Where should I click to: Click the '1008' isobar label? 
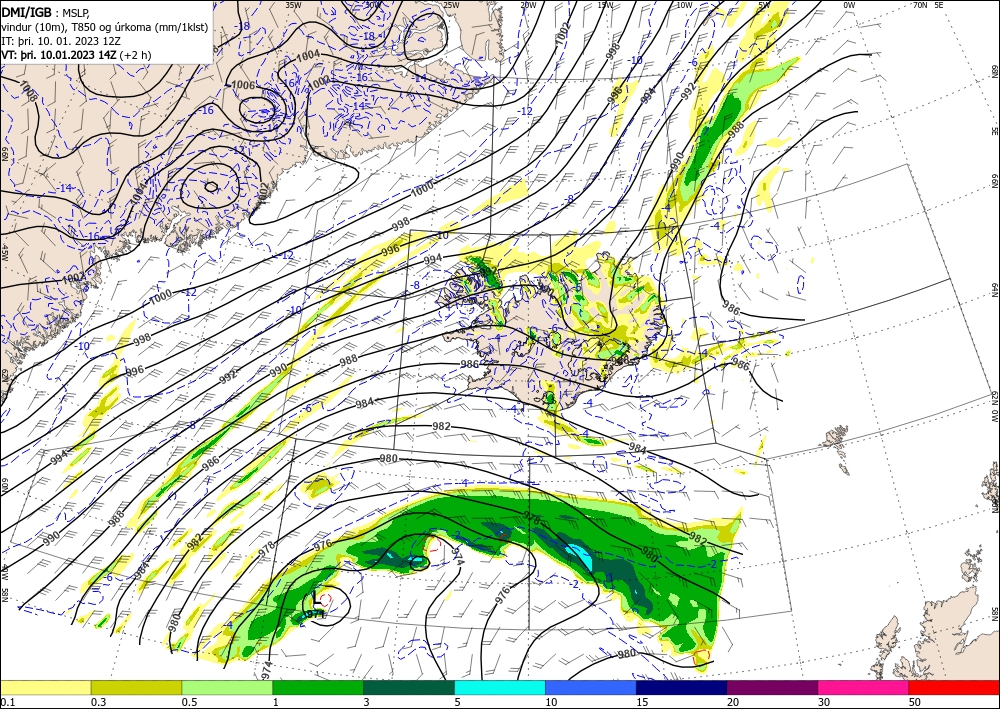point(27,91)
